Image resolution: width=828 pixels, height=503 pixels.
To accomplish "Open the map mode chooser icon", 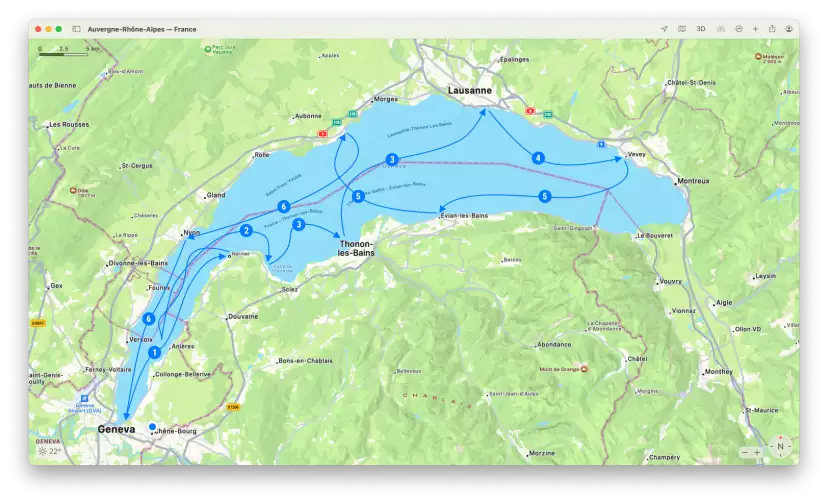I will click(x=682, y=29).
